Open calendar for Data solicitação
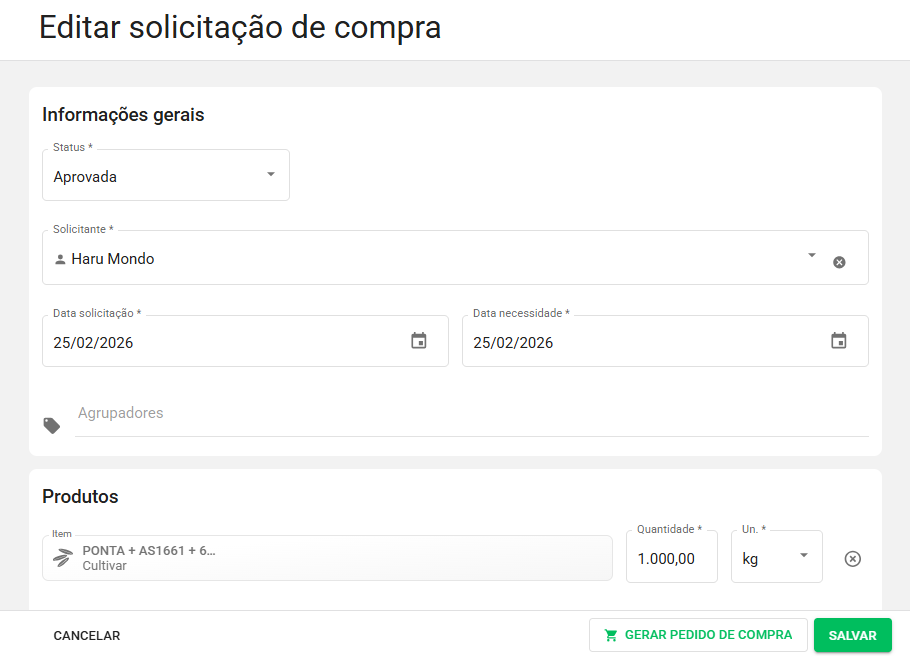 (x=419, y=341)
